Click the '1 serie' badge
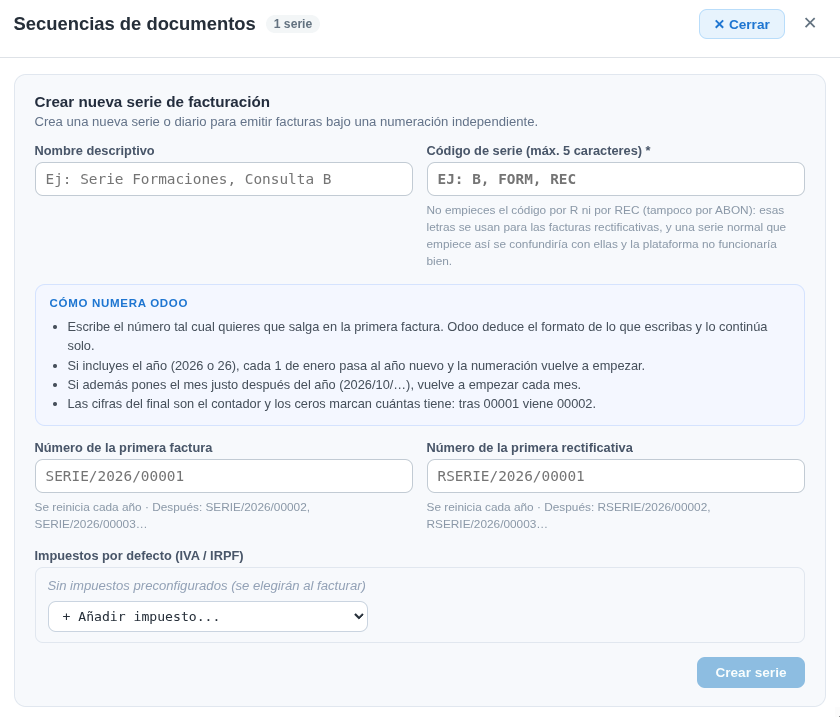Image resolution: width=840 pixels, height=717 pixels. (292, 24)
